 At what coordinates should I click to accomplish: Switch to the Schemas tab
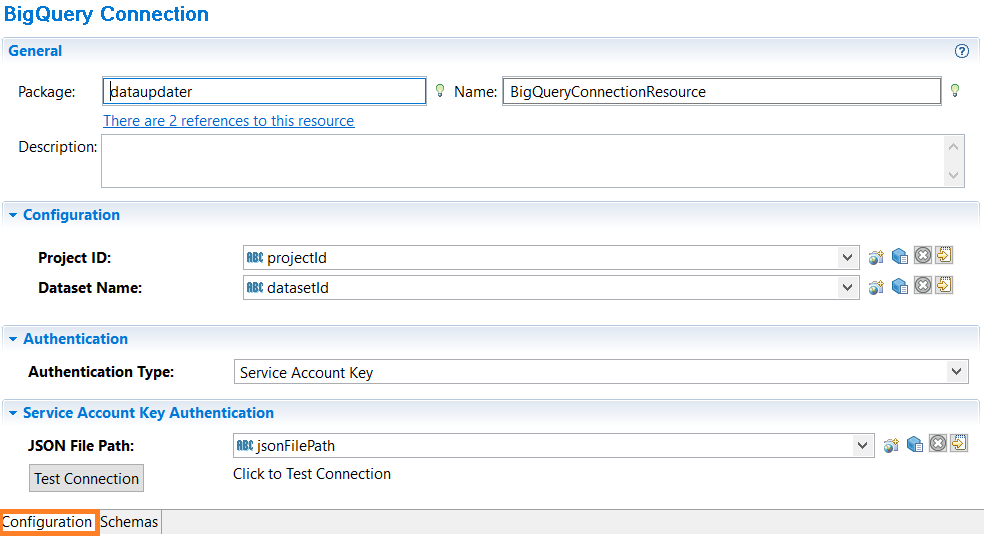tap(129, 522)
